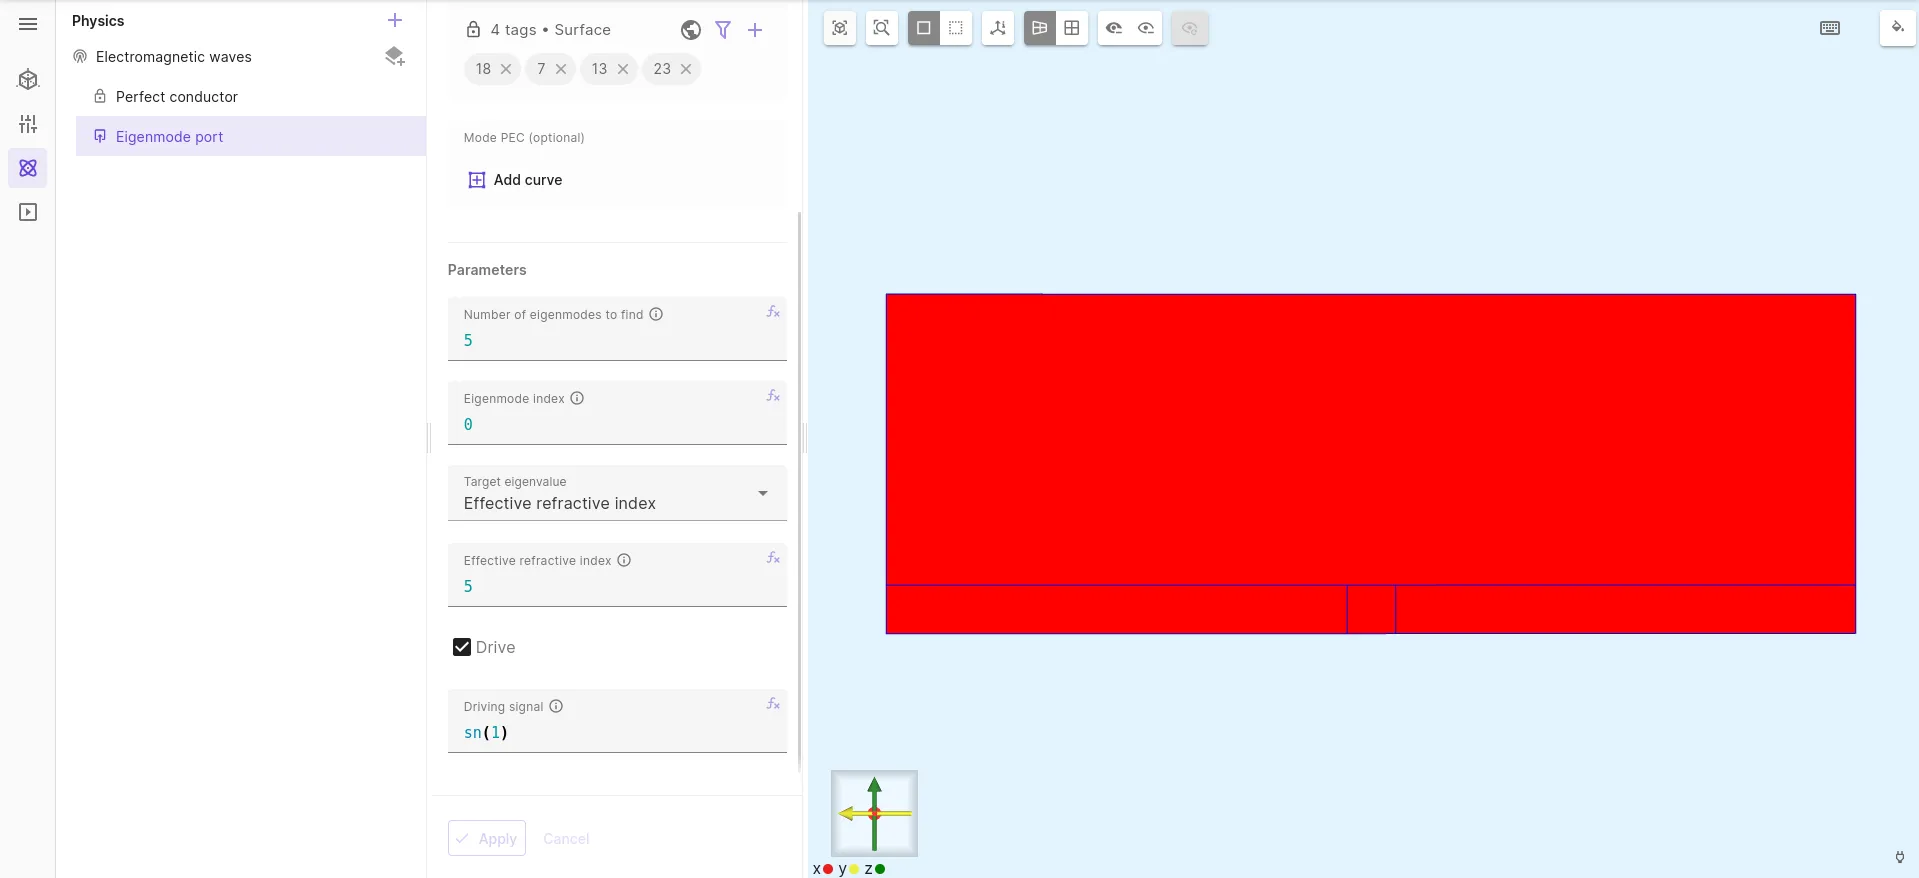
Task: Edit the Effective refractive index value
Action: (x=617, y=586)
